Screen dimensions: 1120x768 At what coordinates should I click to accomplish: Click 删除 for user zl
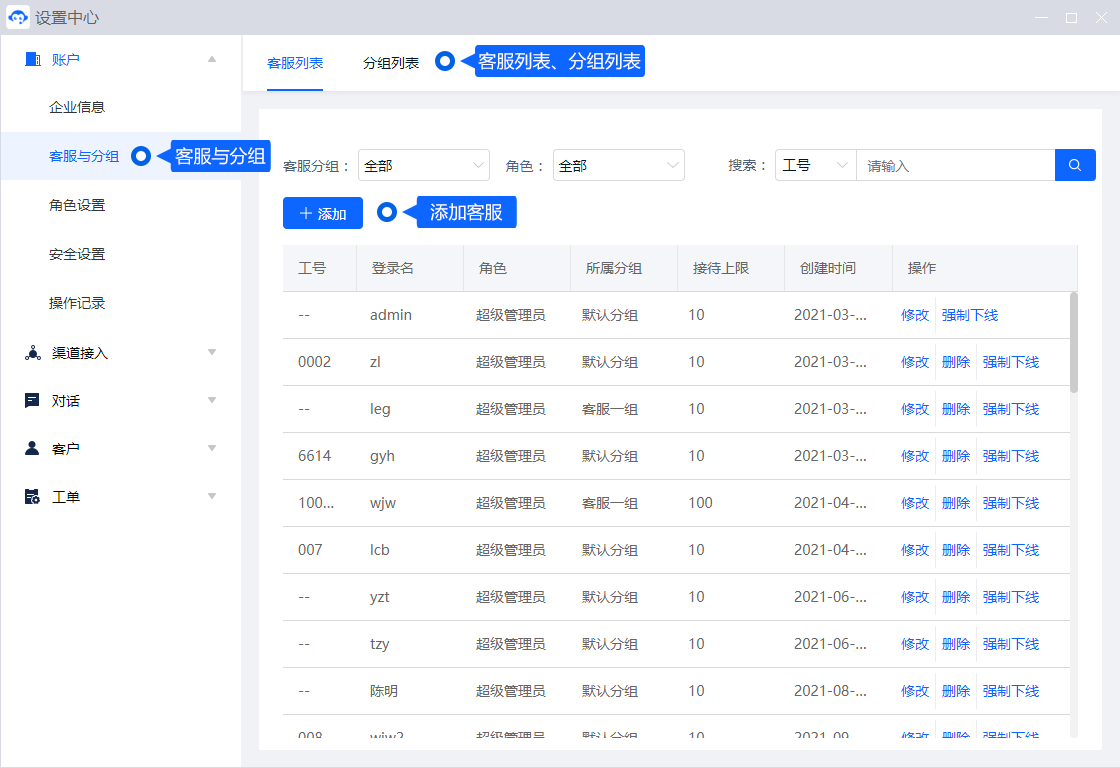956,362
